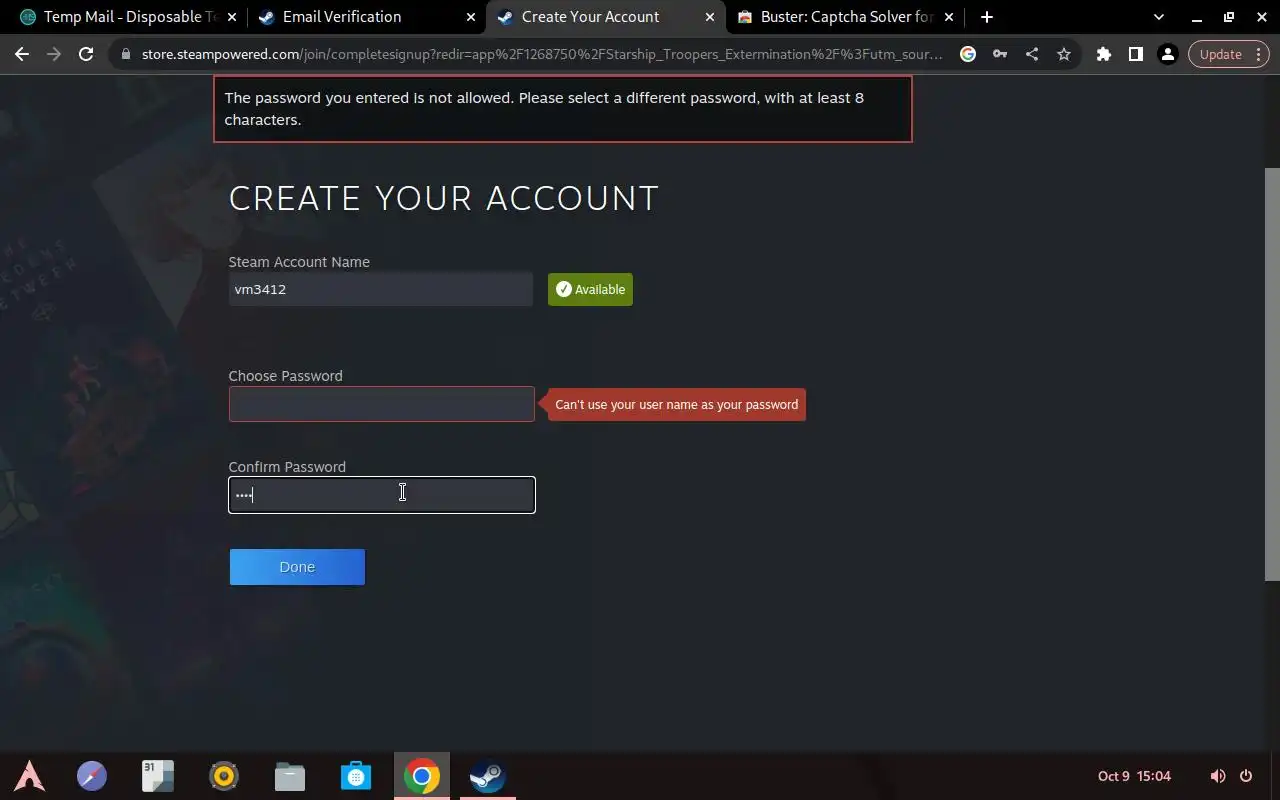This screenshot has height=800, width=1280.
Task: Click the Confirm Password field
Action: [x=381, y=495]
